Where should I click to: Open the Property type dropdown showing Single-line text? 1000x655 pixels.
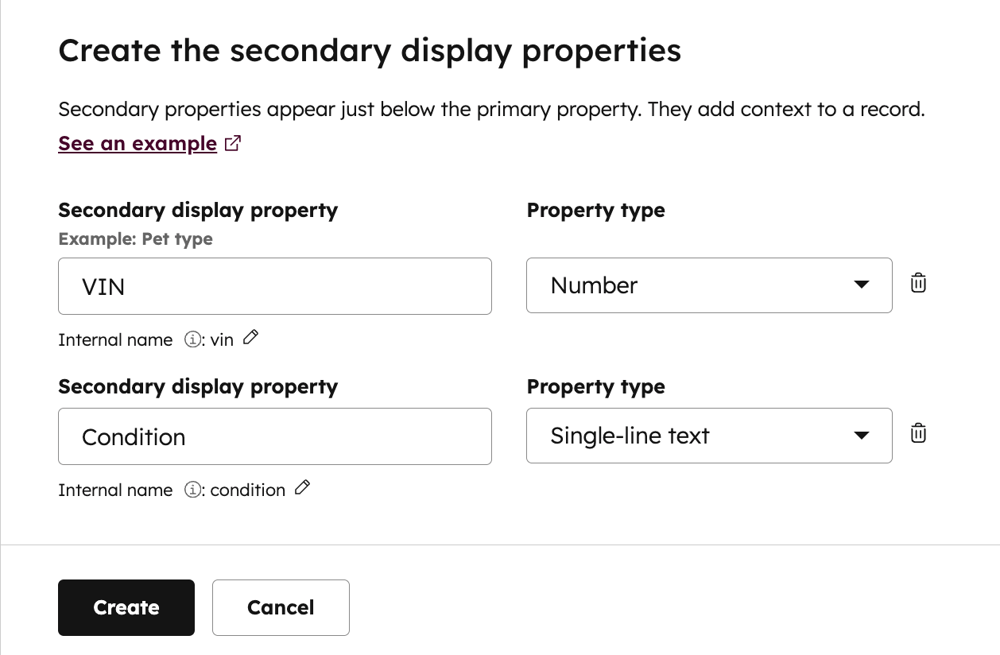tap(709, 435)
